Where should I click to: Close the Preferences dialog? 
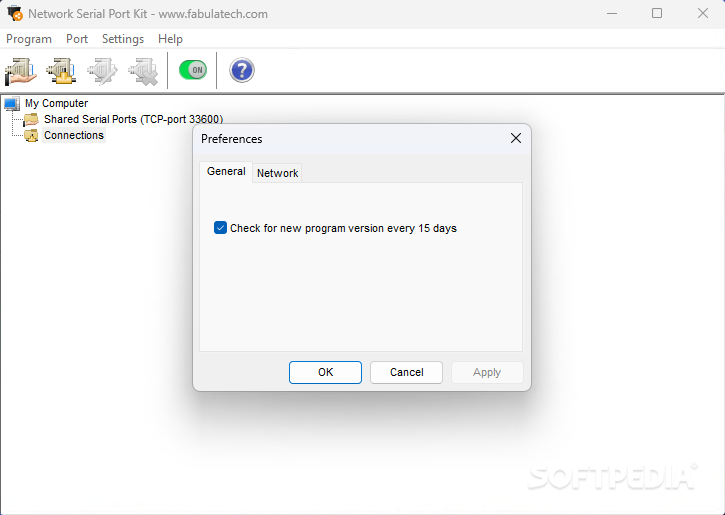click(x=516, y=138)
